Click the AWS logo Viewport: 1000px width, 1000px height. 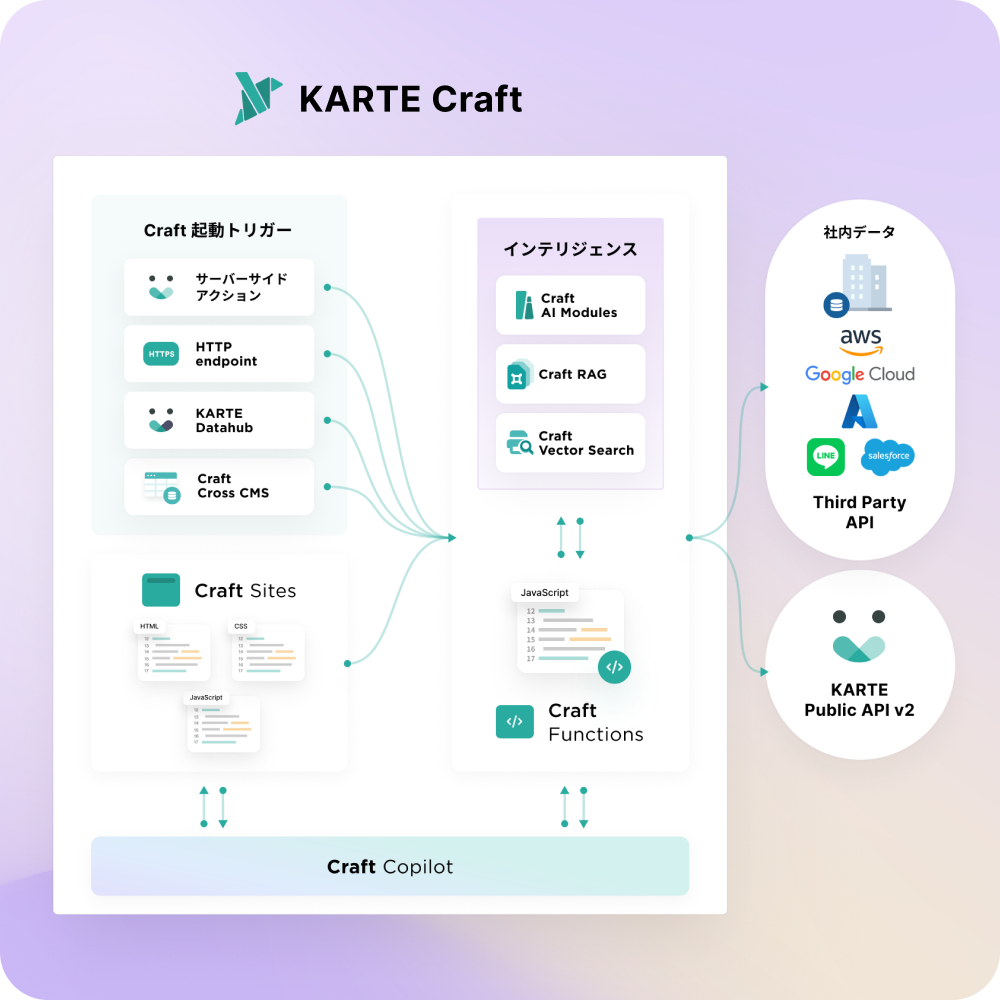[860, 341]
